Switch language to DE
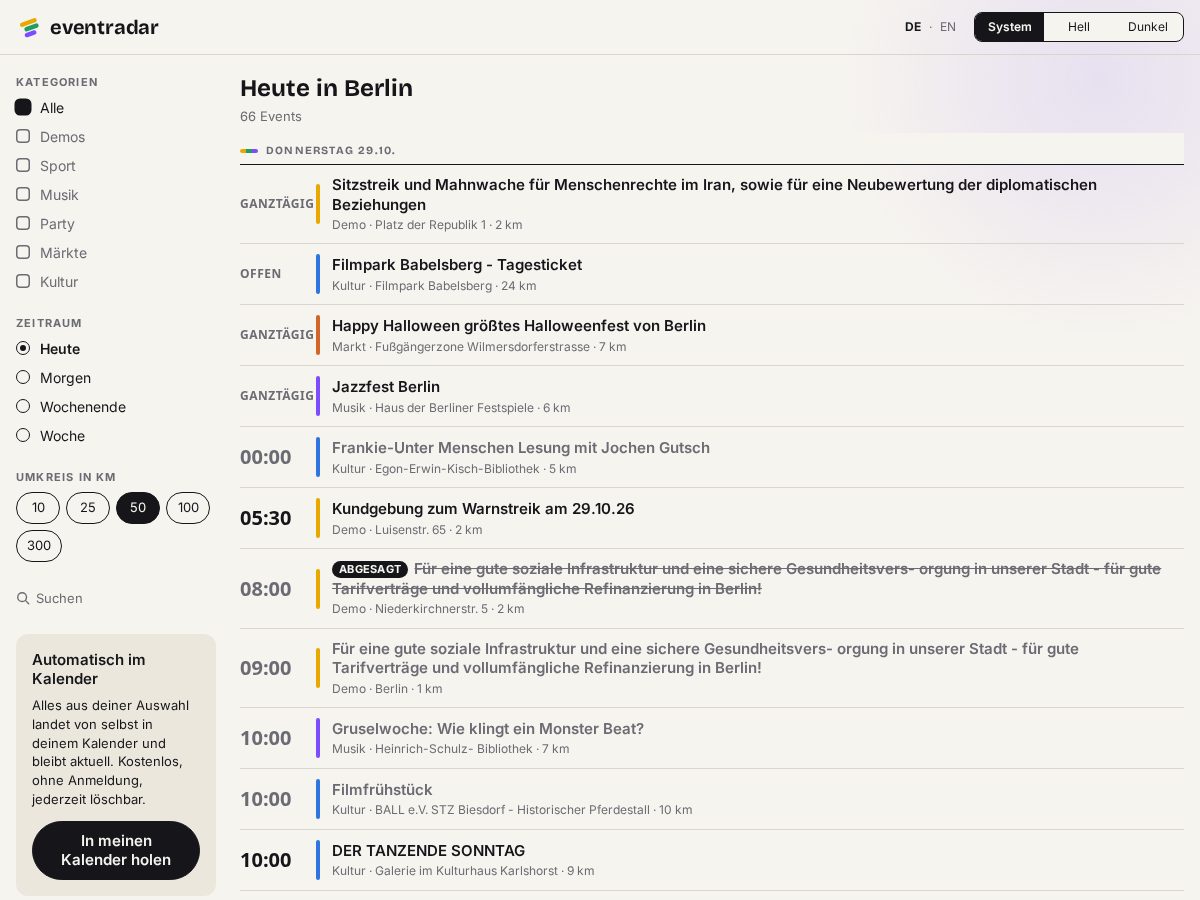 click(913, 27)
